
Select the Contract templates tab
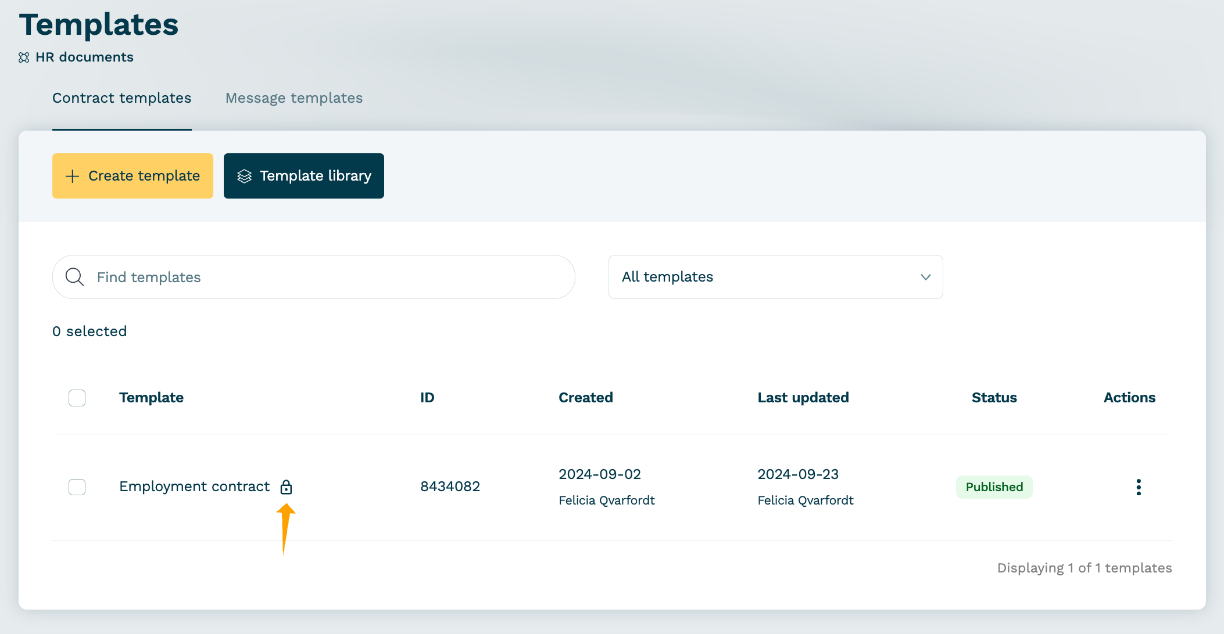pos(122,98)
